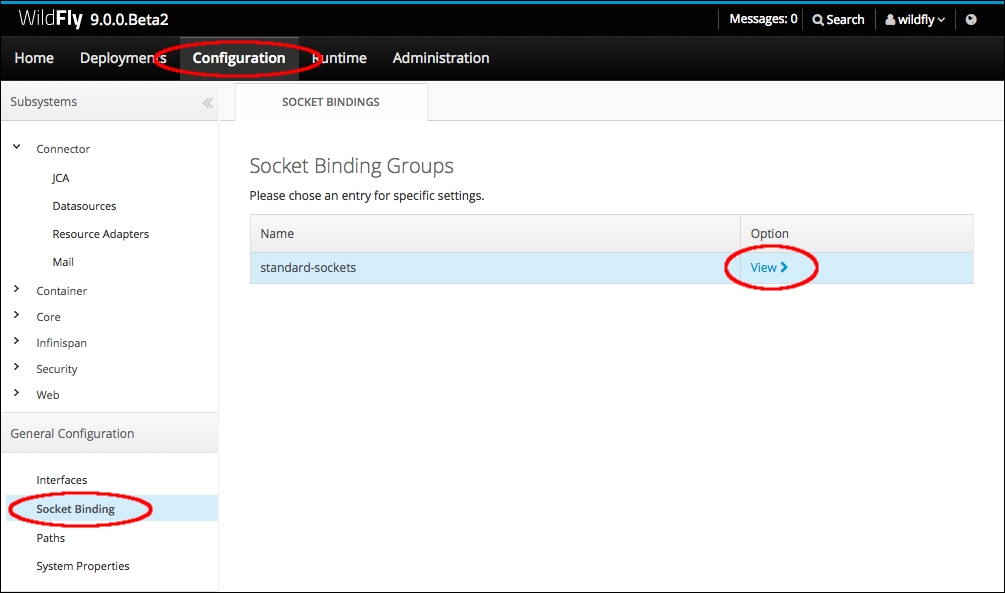This screenshot has width=1005, height=593.
Task: Expand the Container subsystem node
Action: [17, 290]
